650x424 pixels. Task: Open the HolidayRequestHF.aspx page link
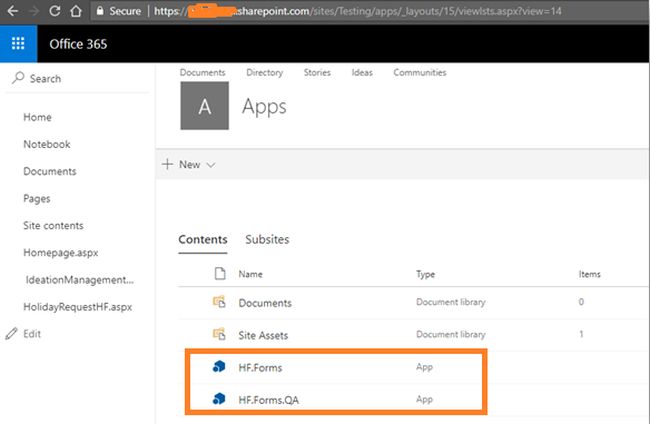tap(78, 307)
